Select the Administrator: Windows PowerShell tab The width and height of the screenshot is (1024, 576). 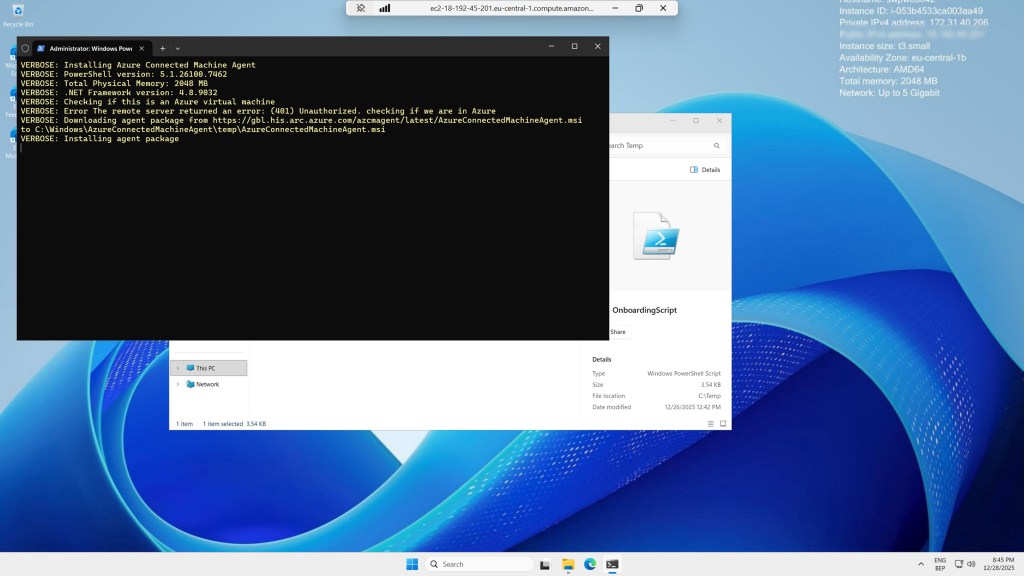[90, 47]
